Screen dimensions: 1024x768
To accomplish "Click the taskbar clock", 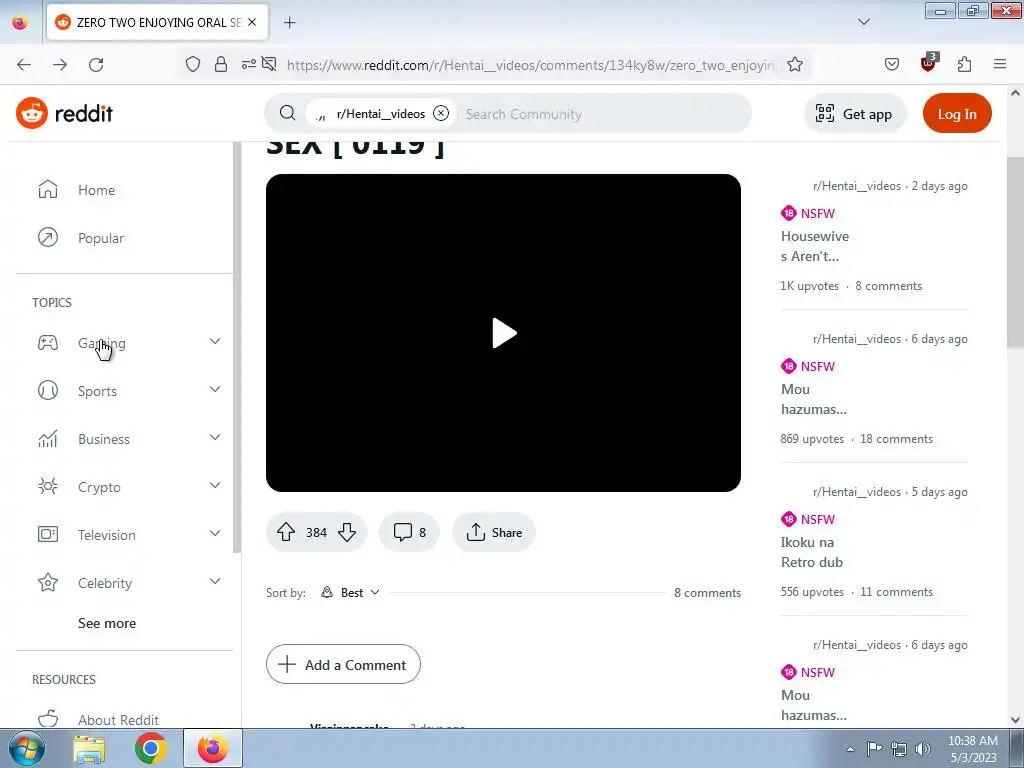I will pos(972,749).
